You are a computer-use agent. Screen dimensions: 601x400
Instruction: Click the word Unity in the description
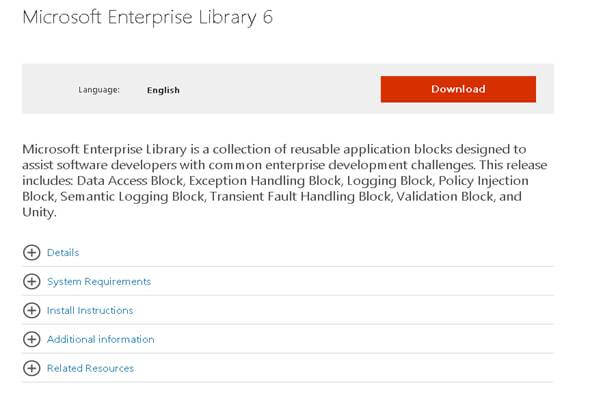click(x=40, y=213)
